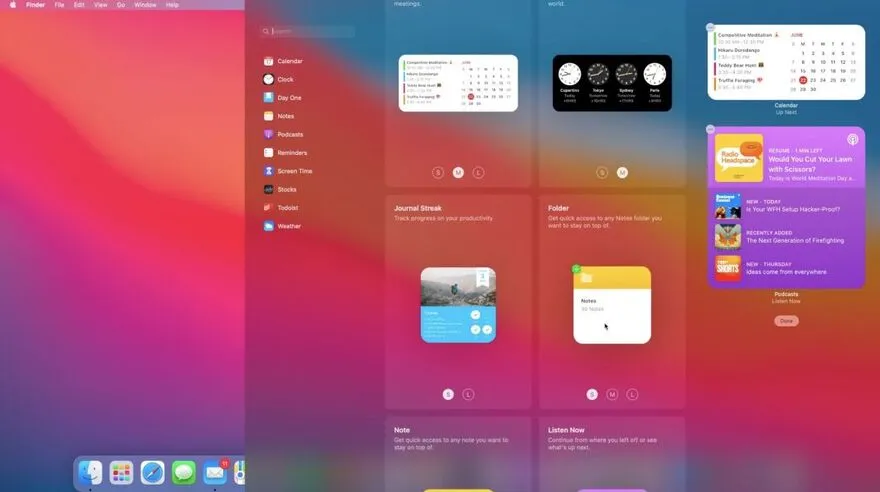The height and width of the screenshot is (492, 880).
Task: Open the File menu
Action: tap(59, 4)
